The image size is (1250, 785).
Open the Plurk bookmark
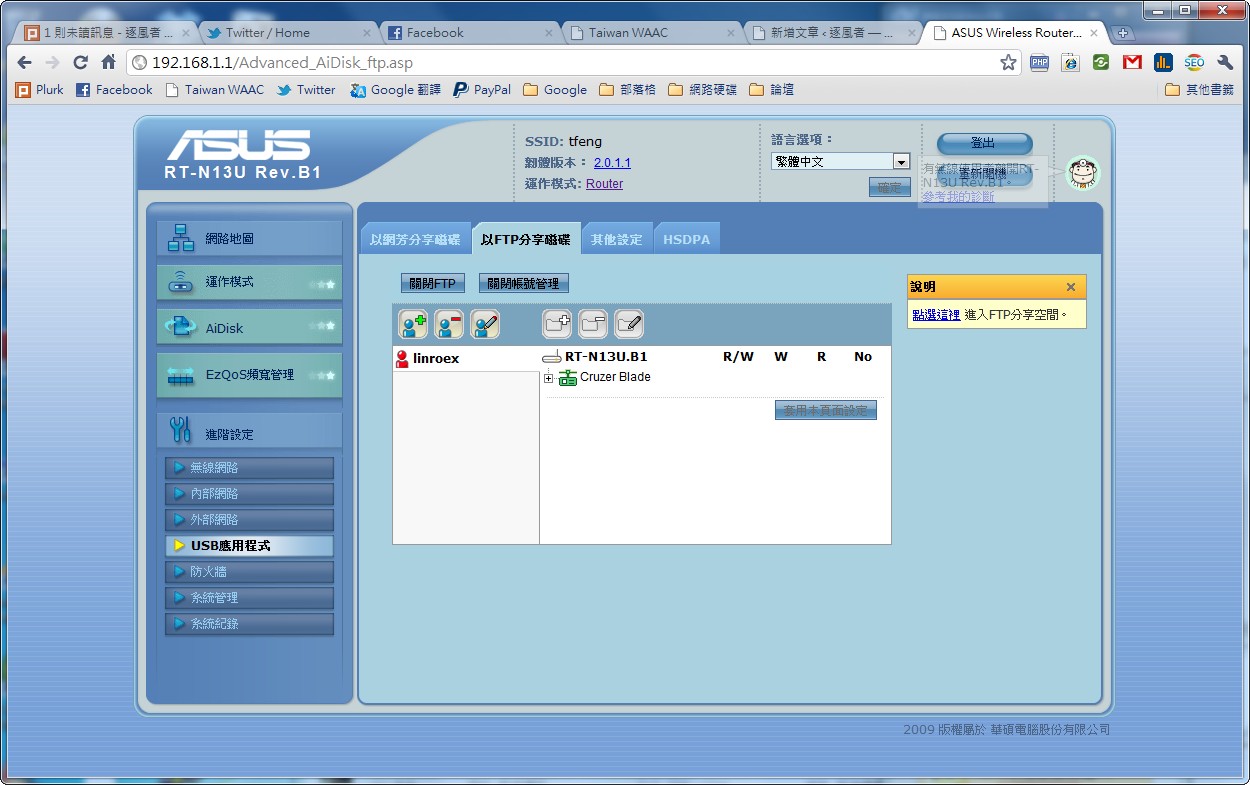point(39,90)
